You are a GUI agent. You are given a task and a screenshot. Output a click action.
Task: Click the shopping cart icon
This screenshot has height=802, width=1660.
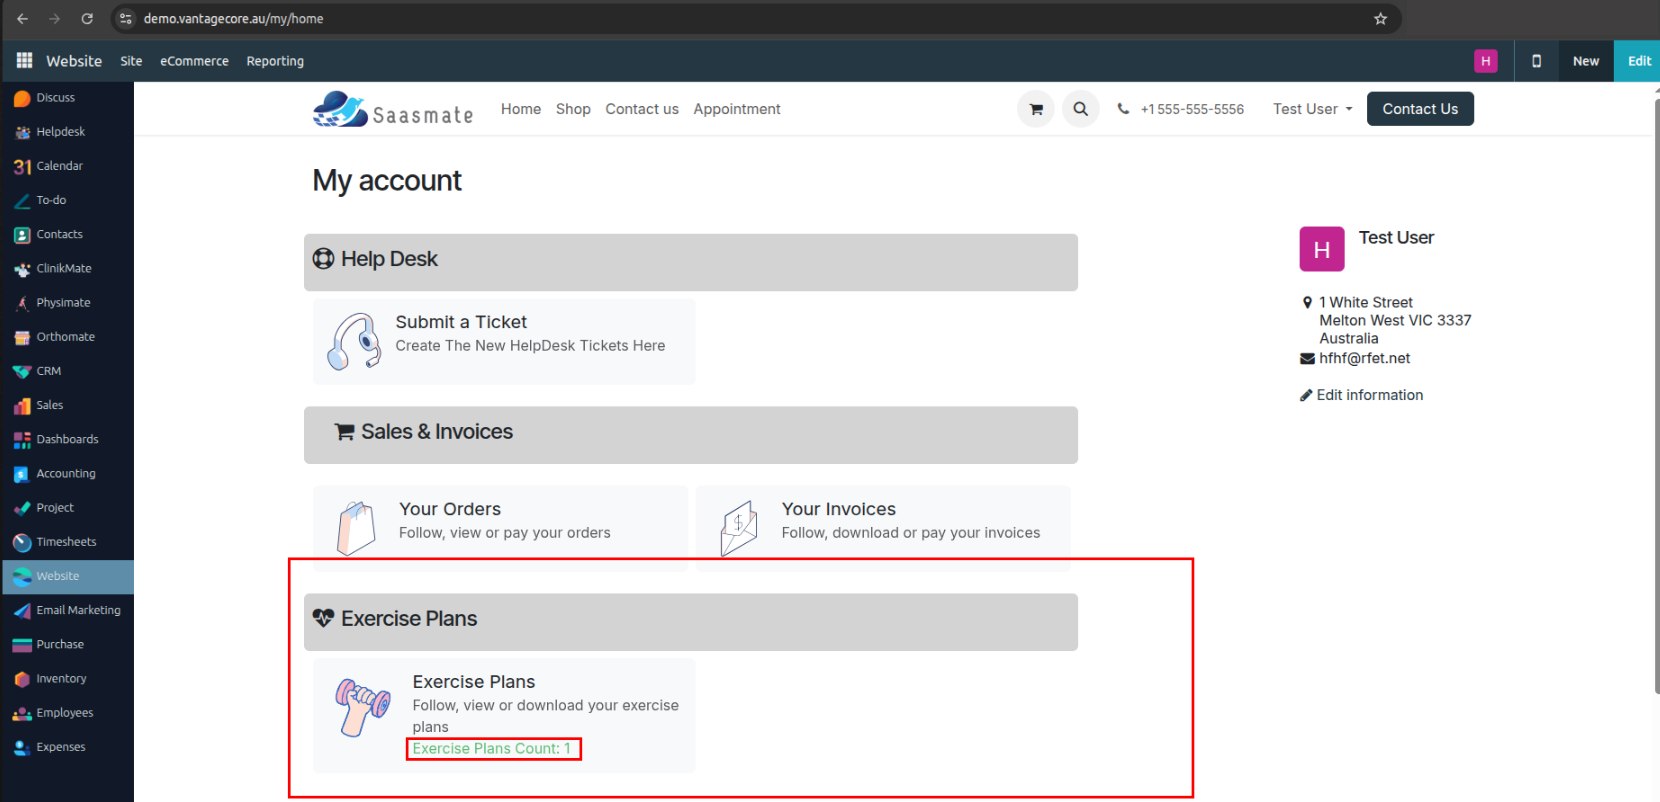(1036, 109)
